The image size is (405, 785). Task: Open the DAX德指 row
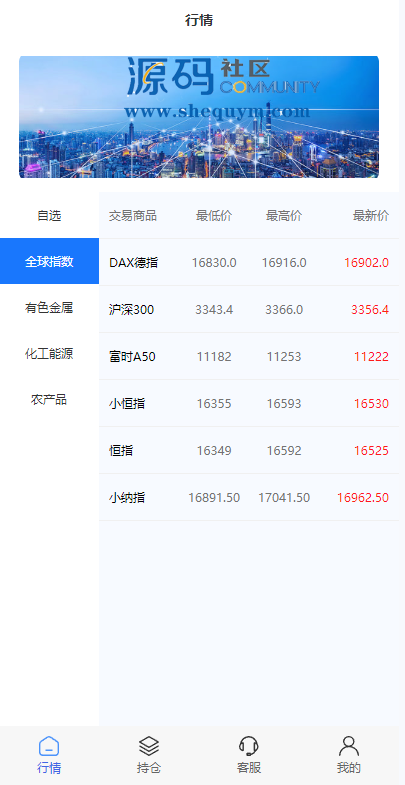[x=249, y=262]
